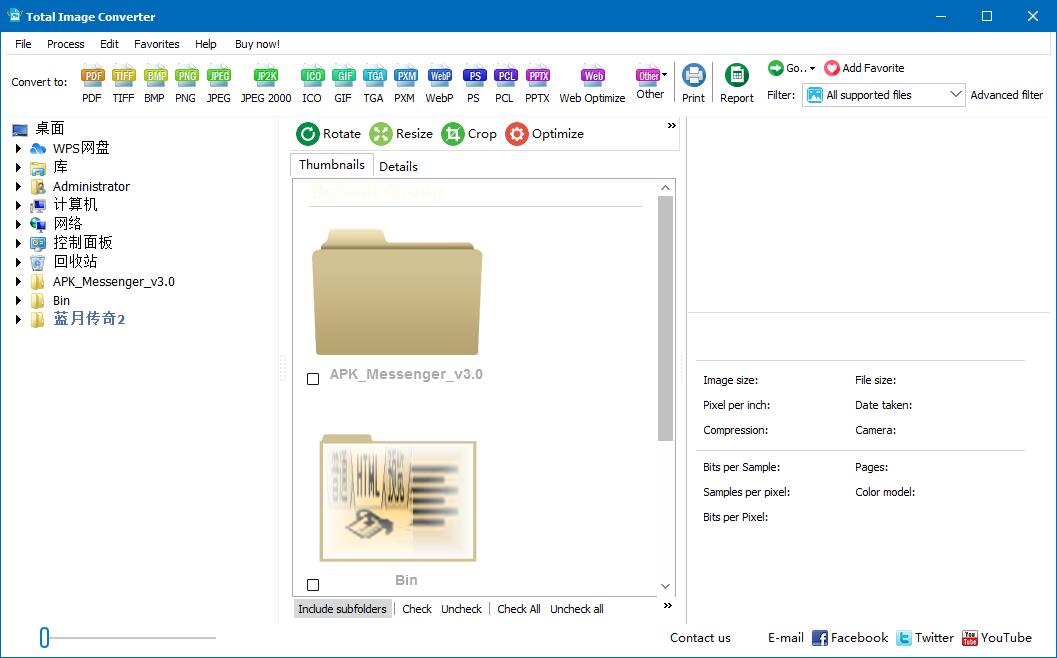Expand 控制面板 tree node

(x=19, y=243)
